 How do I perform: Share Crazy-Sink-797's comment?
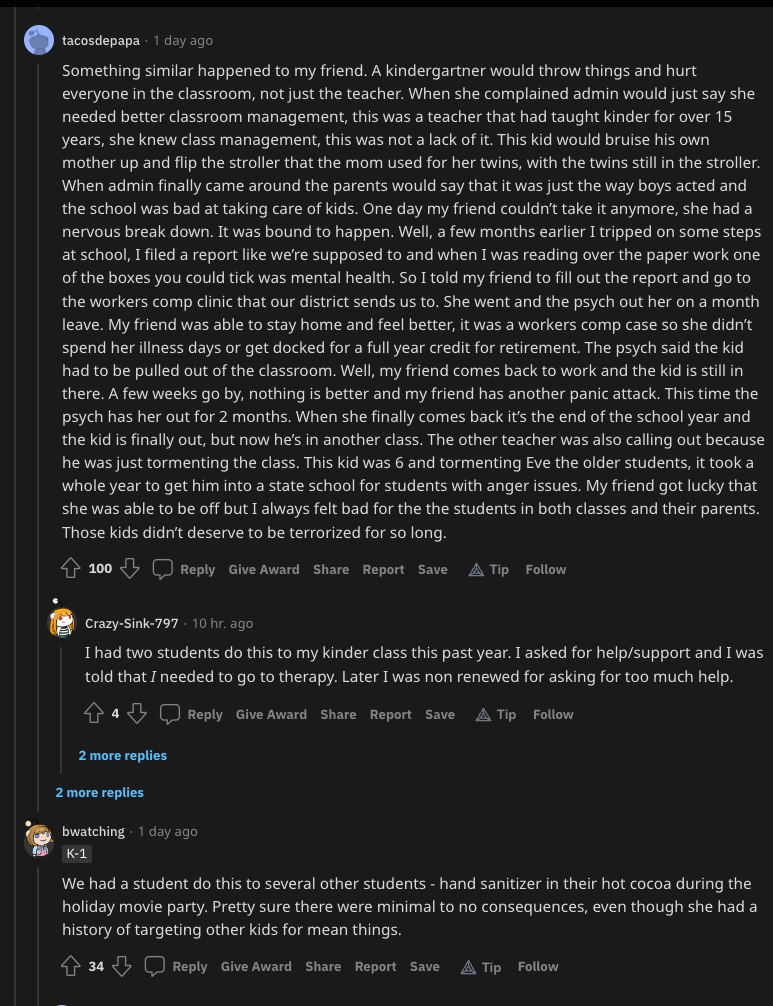pos(338,715)
